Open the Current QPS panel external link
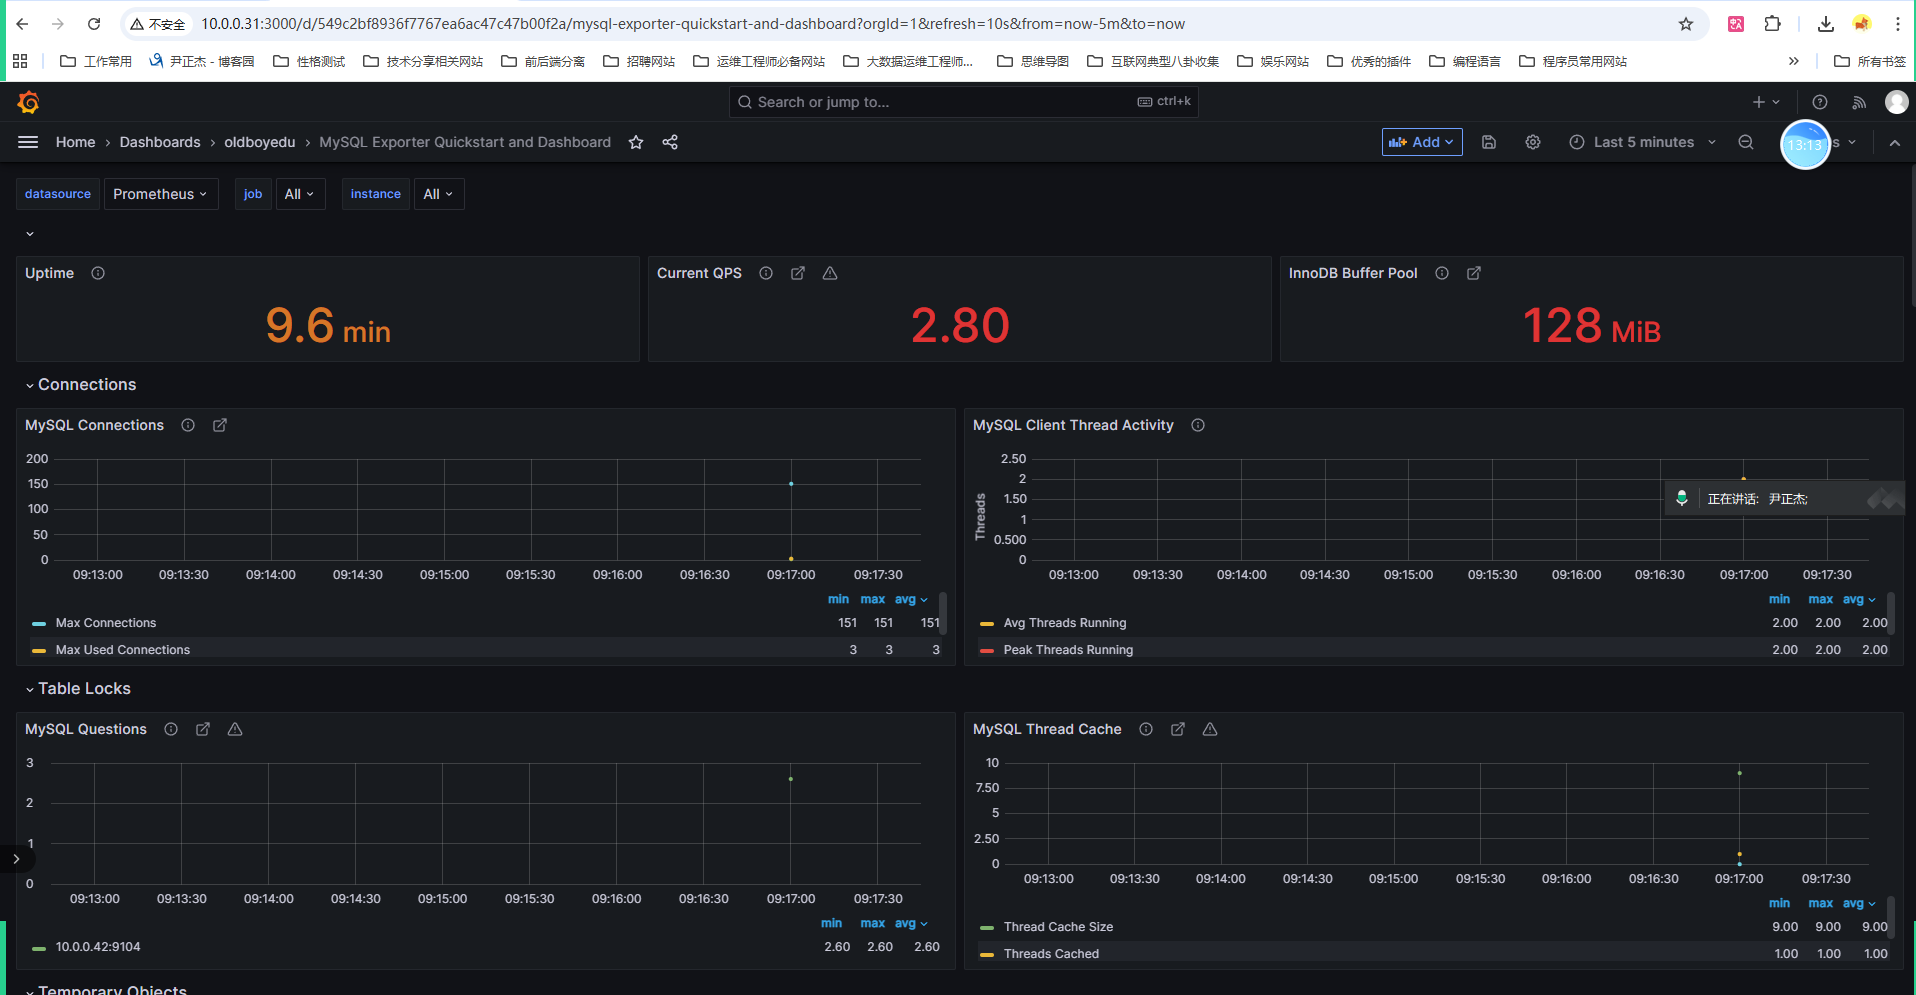Screen dimensions: 1916x995 pos(798,273)
